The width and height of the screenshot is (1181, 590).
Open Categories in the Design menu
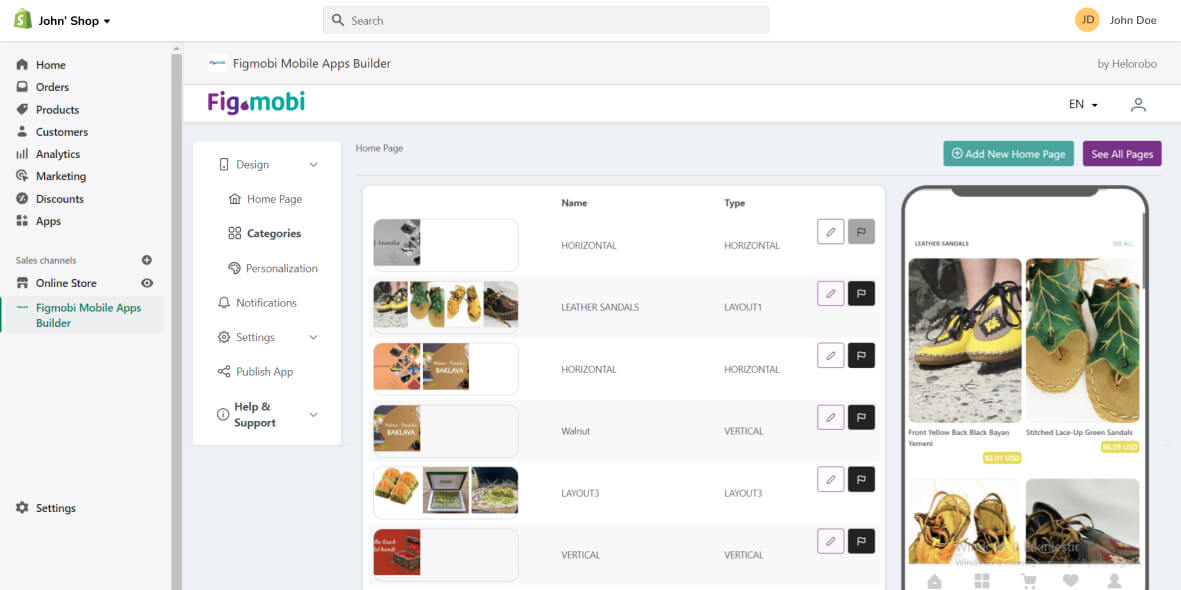click(x=273, y=234)
